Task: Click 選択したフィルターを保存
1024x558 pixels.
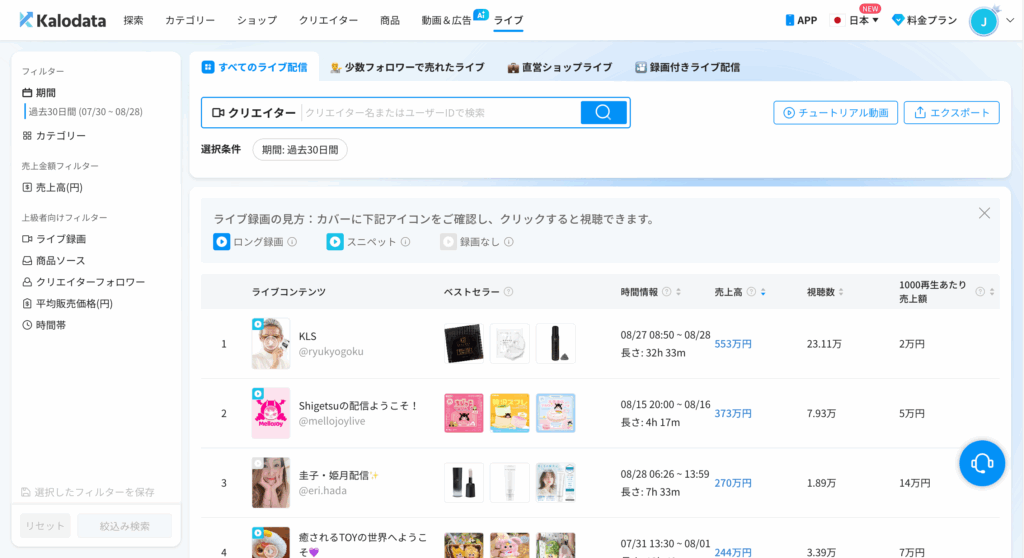Action: 88,492
